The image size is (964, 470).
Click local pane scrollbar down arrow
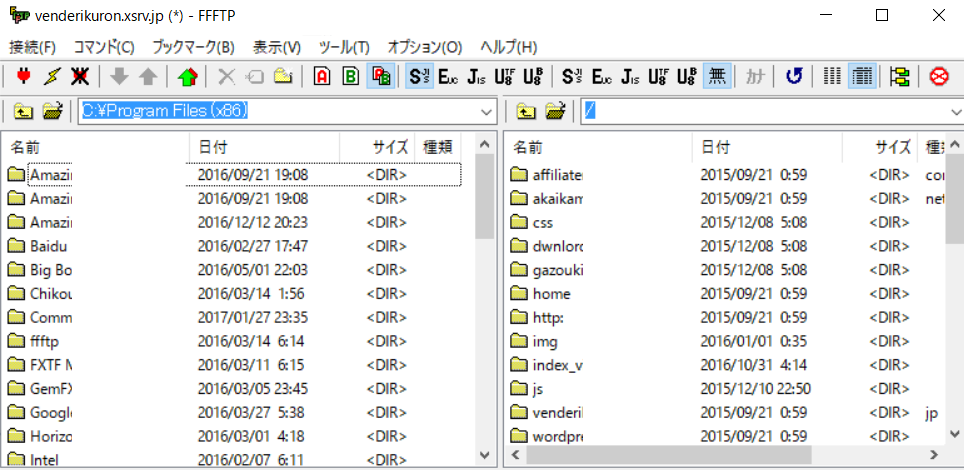tap(484, 455)
